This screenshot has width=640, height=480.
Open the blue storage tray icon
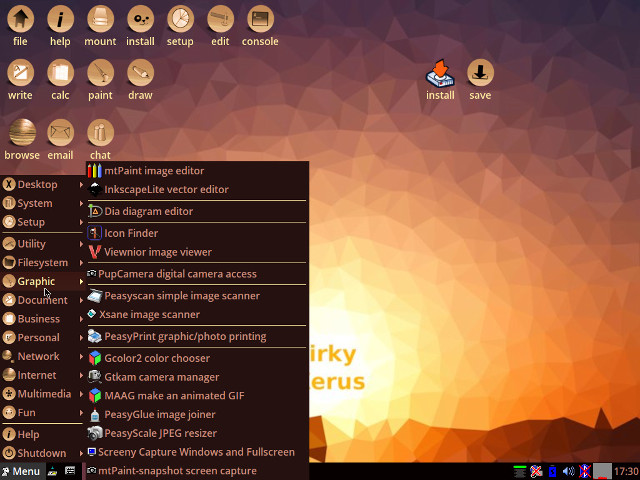[552, 471]
